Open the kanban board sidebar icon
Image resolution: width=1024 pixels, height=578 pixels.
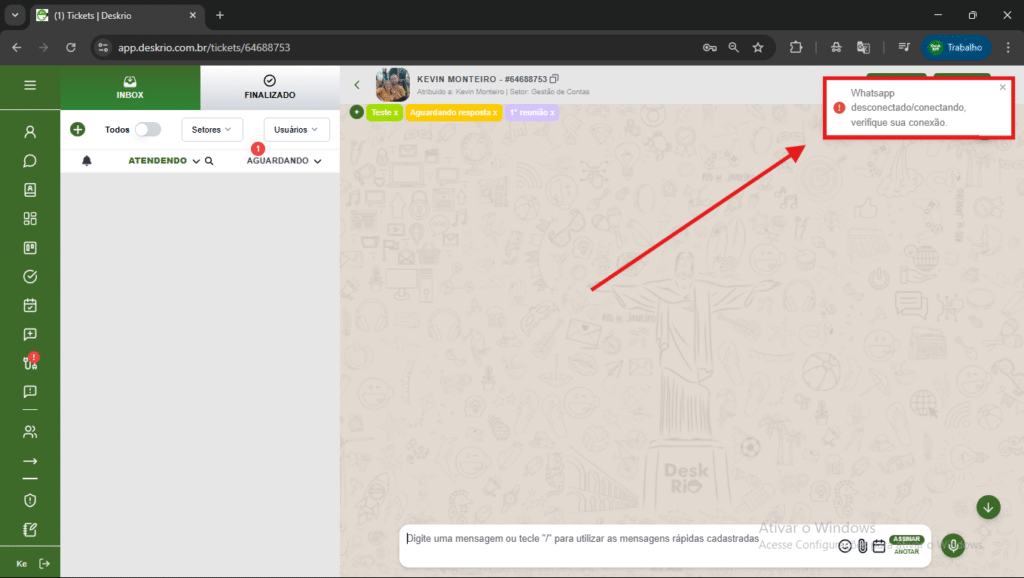click(x=30, y=248)
